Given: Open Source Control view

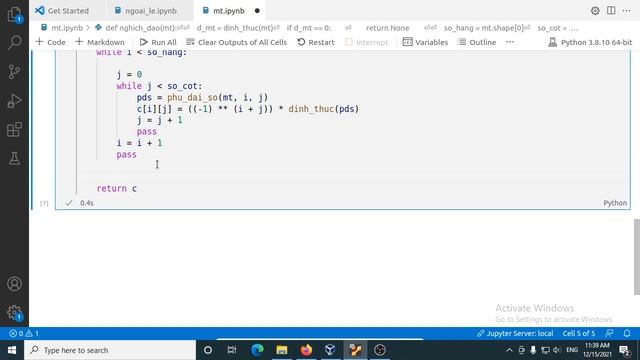Looking at the screenshot, I should (x=14, y=71).
